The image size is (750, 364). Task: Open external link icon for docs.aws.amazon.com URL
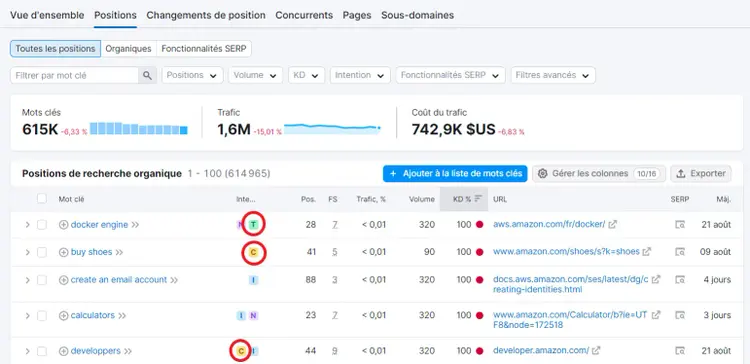[656, 279]
